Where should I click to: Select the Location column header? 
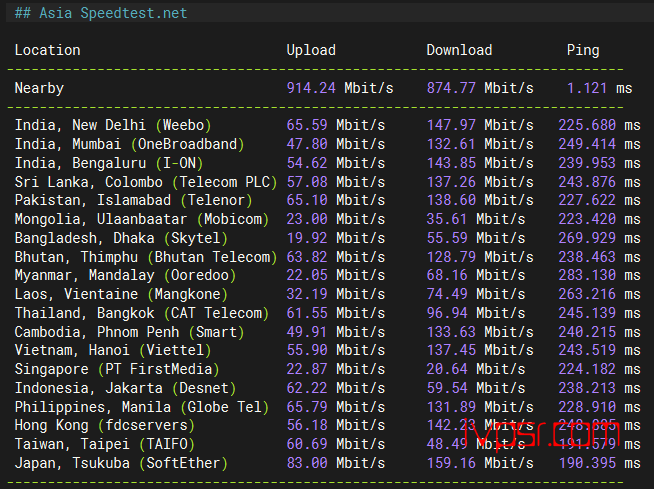click(x=48, y=50)
